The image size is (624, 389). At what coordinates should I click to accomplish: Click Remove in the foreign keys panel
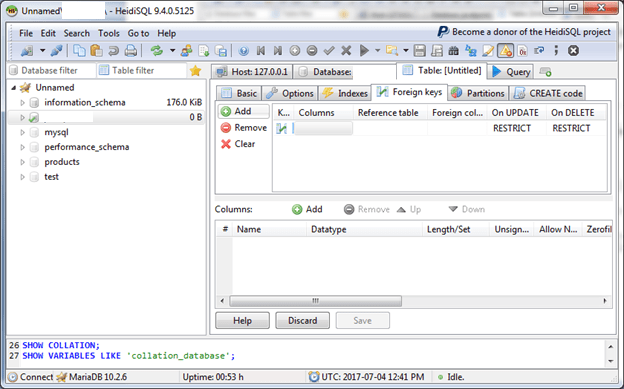244,128
